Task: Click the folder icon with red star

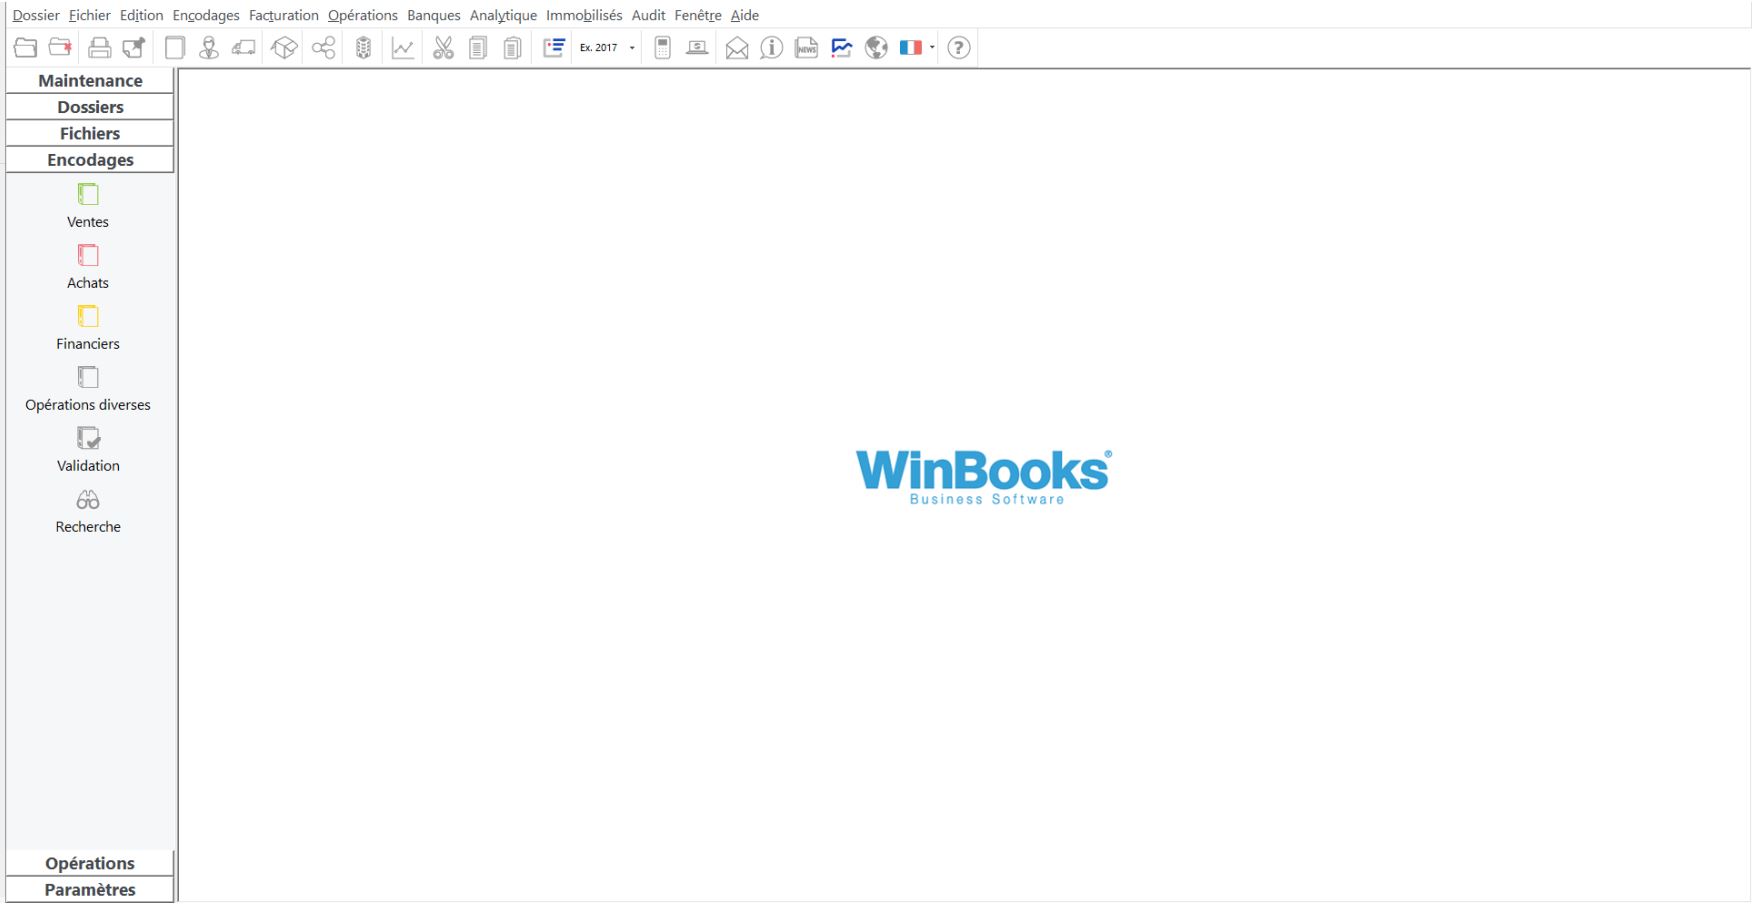Action: (60, 47)
